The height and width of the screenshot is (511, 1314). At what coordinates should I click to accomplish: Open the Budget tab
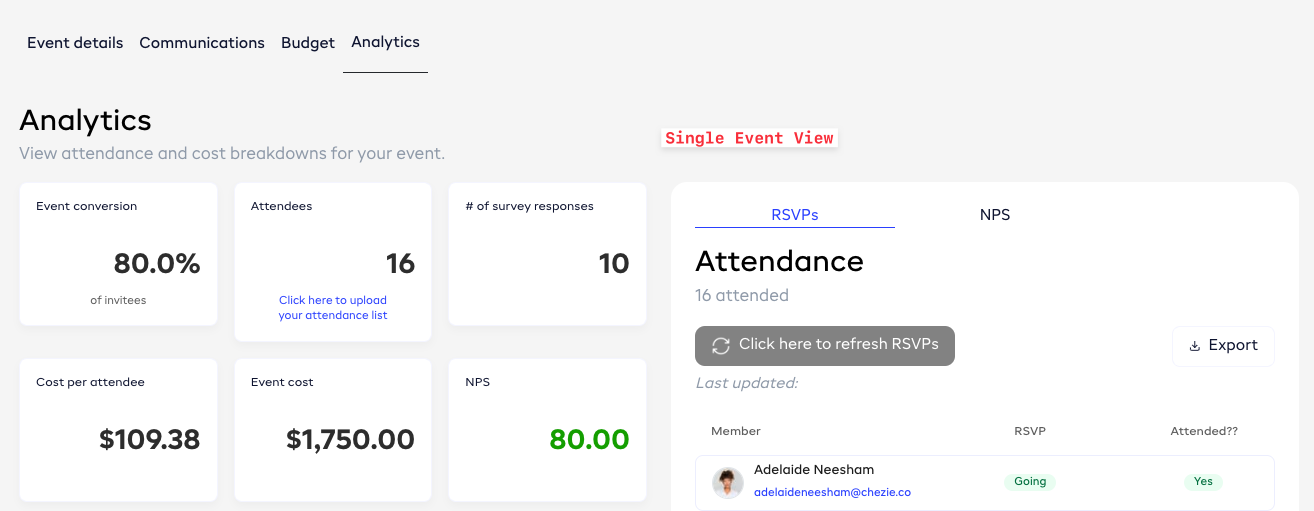[x=308, y=43]
